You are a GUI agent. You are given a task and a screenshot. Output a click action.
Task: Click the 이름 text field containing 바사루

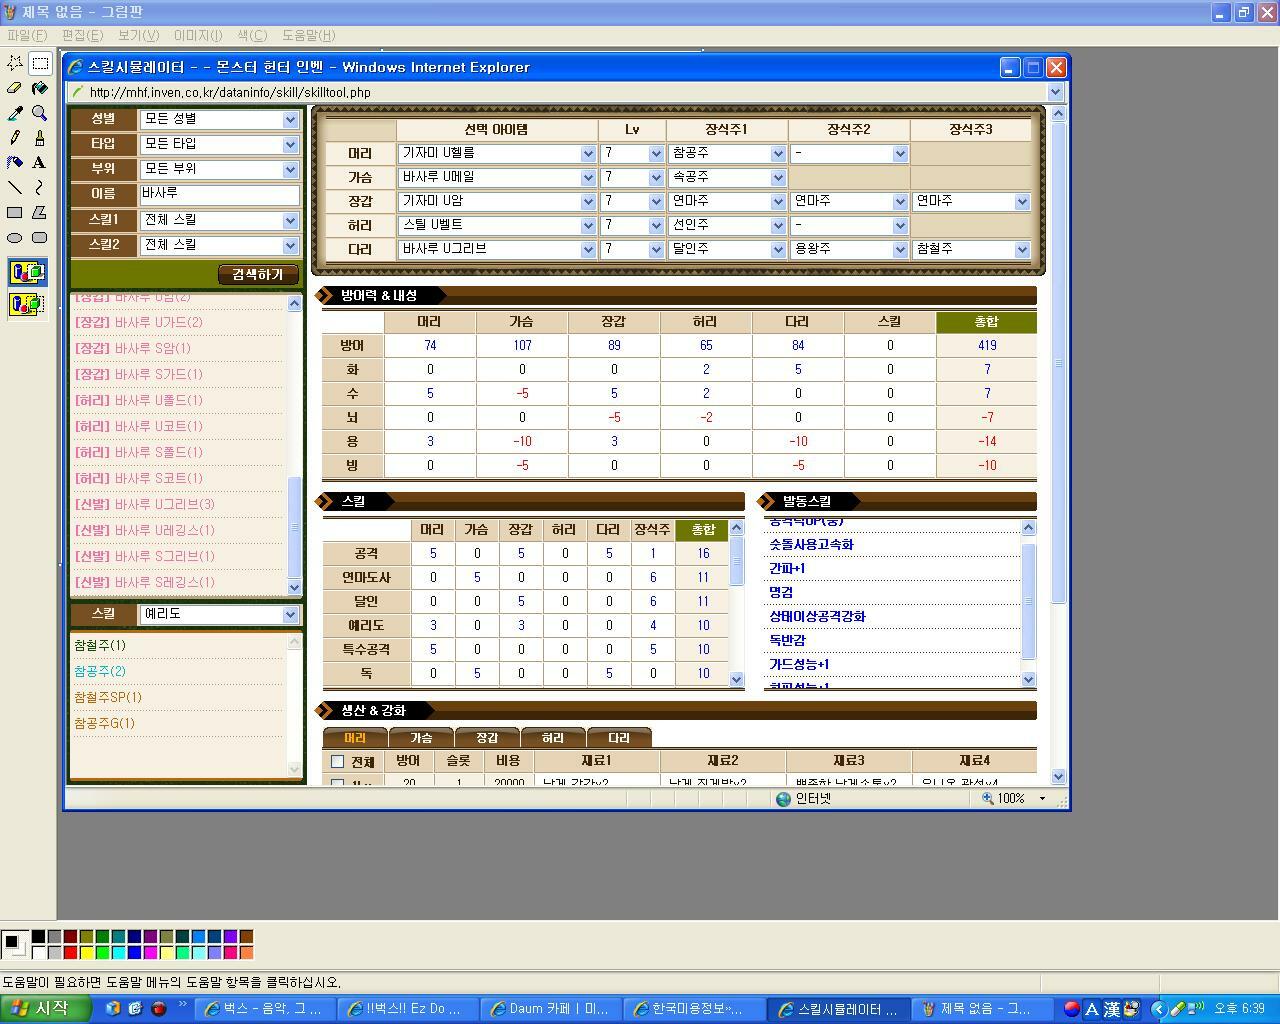[x=219, y=194]
